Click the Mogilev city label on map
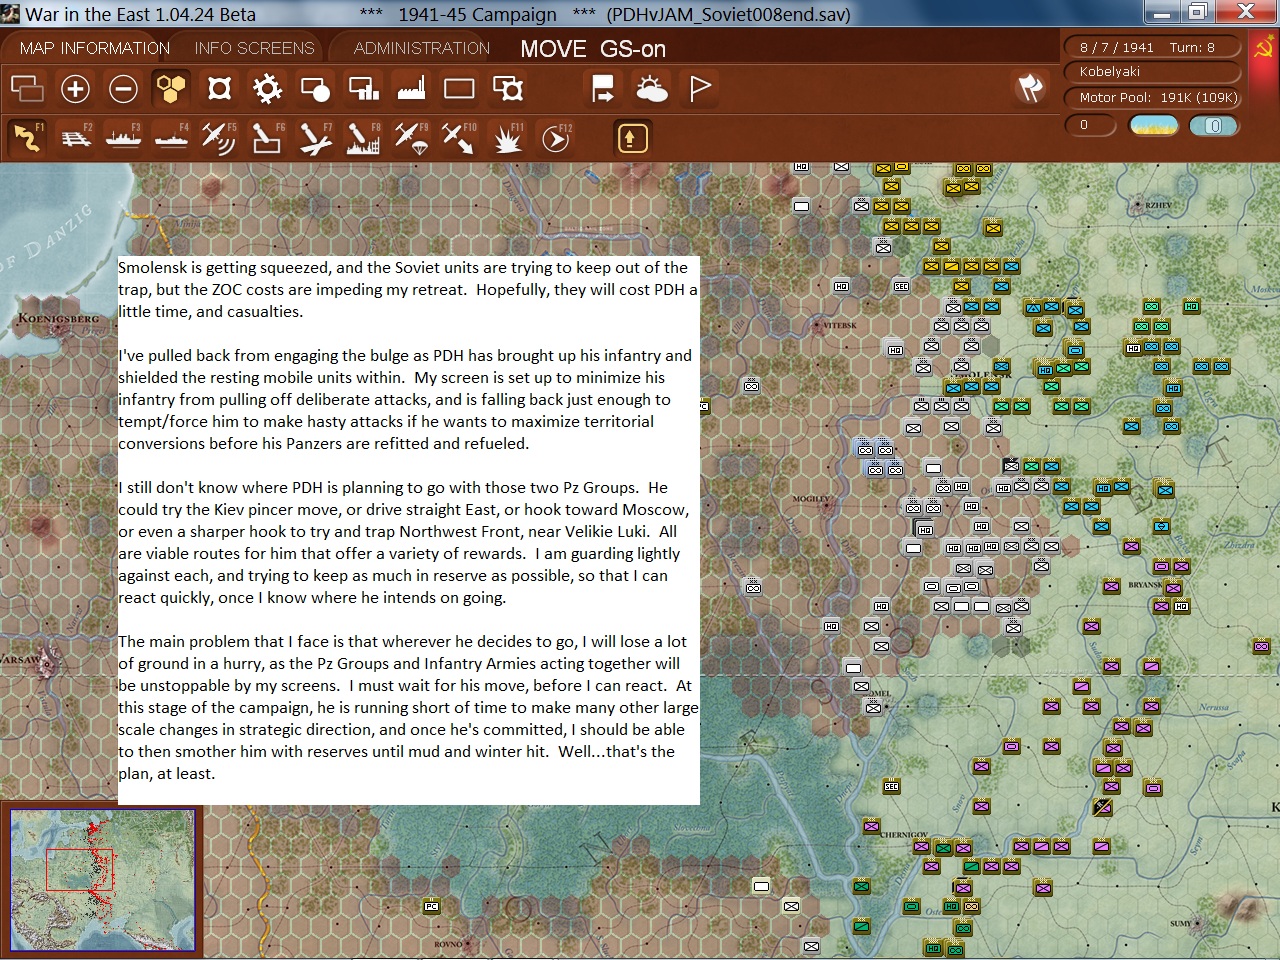 tap(811, 498)
